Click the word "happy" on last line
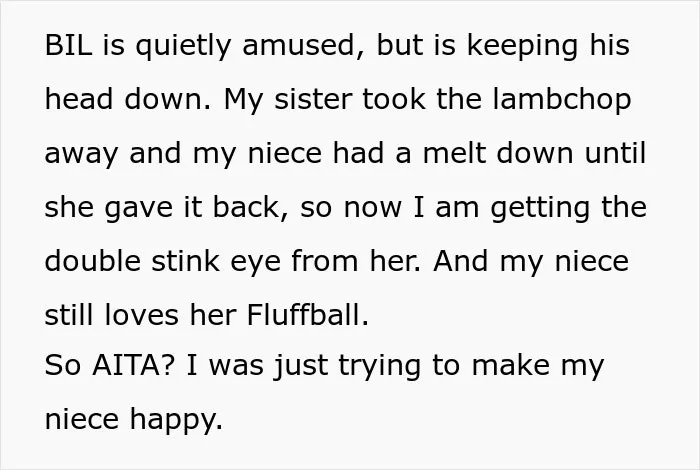 click(x=175, y=422)
